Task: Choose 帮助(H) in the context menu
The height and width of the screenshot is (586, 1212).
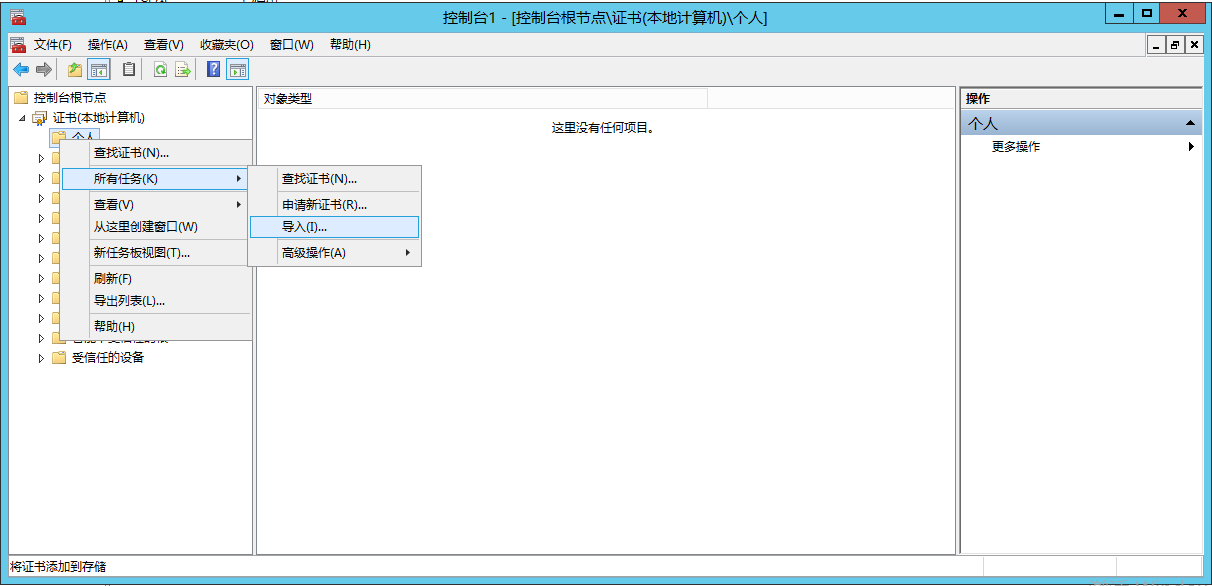Action: pyautogui.click(x=155, y=327)
